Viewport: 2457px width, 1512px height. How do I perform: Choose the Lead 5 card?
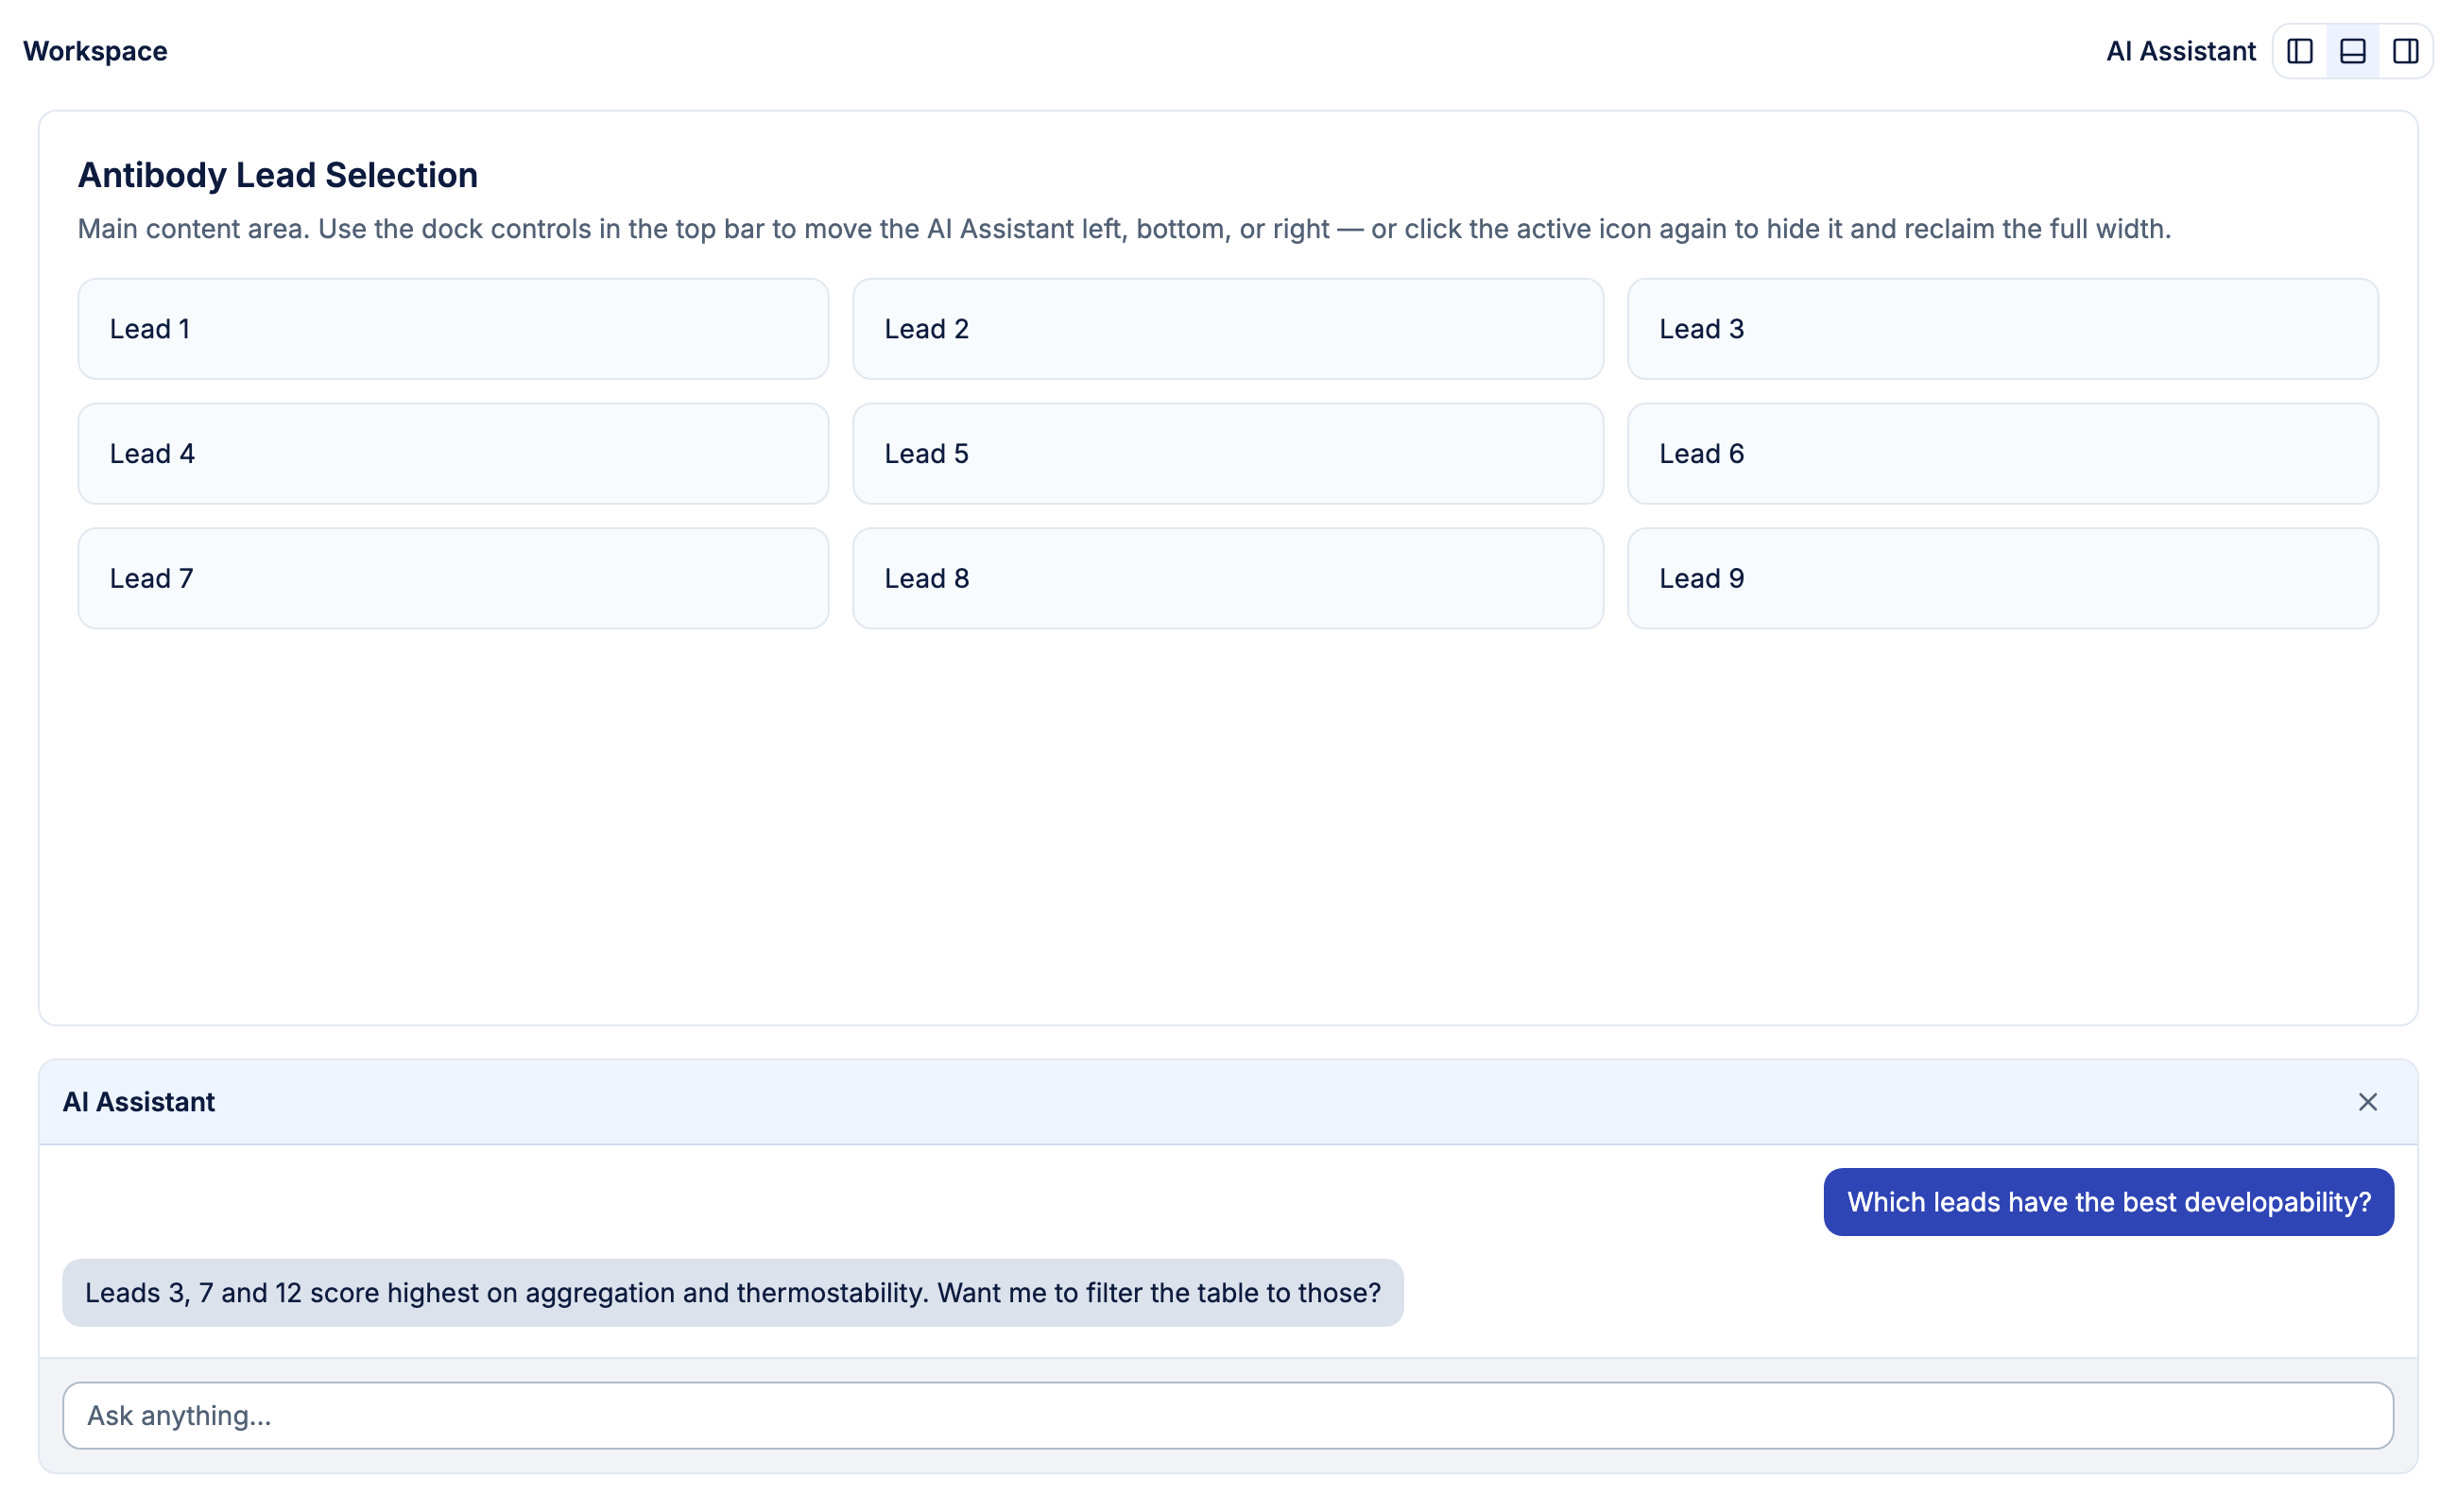[x=1228, y=454]
